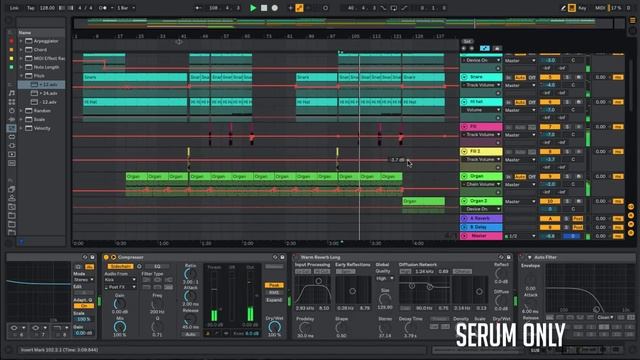Image resolution: width=640 pixels, height=360 pixels.
Task: Click the Tap tempo button
Action: point(31,8)
